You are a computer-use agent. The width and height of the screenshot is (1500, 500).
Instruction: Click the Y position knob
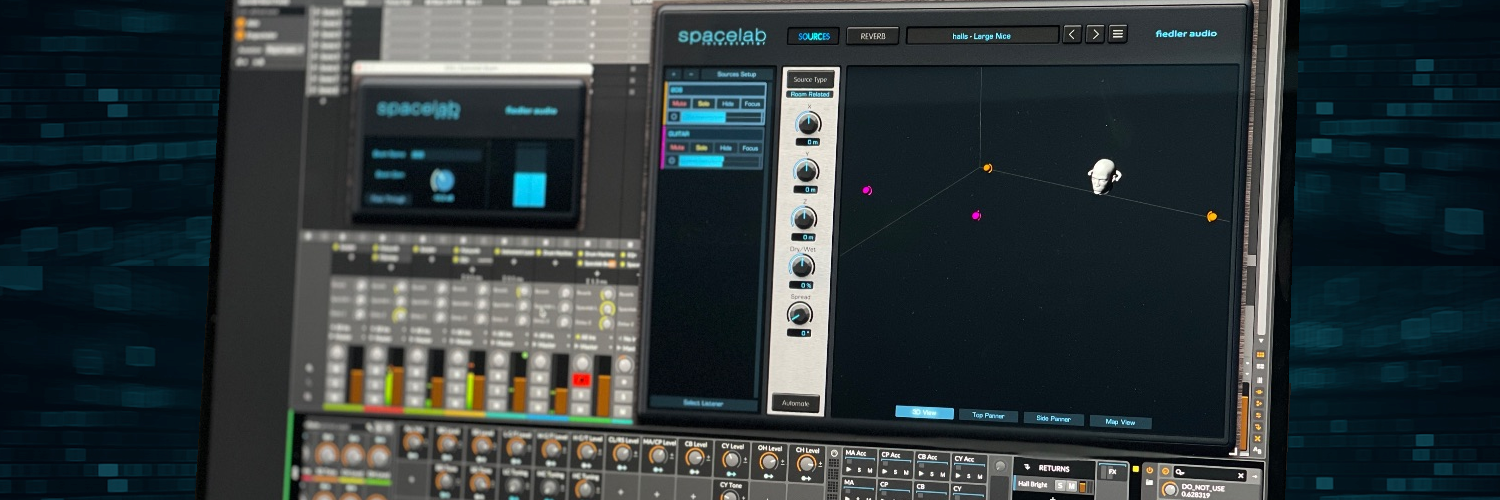click(806, 171)
